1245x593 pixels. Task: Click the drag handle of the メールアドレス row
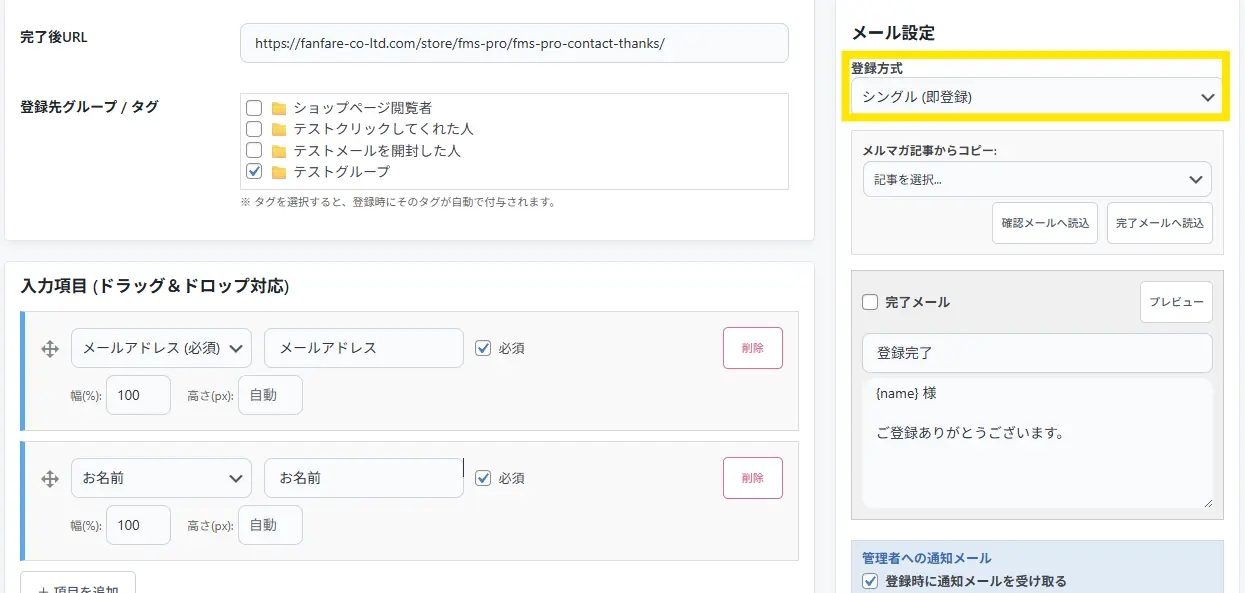coord(49,349)
